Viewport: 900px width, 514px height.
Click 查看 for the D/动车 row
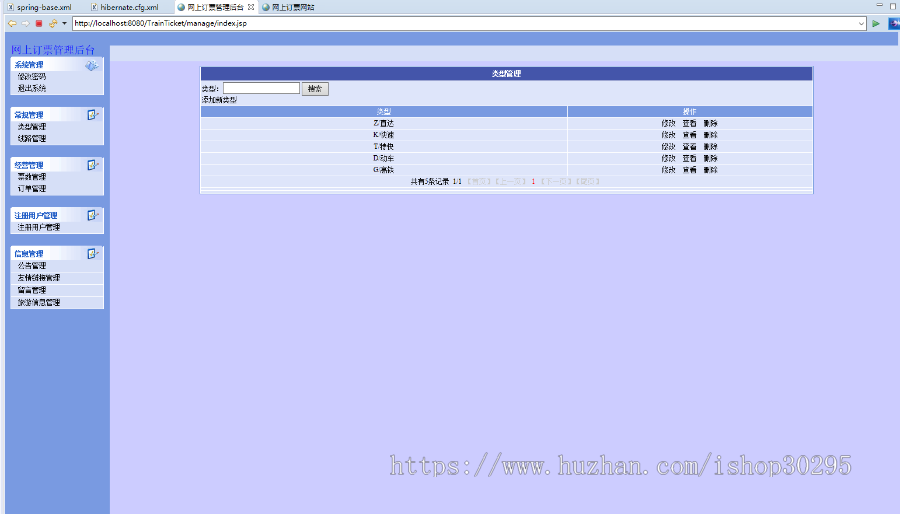pos(689,158)
